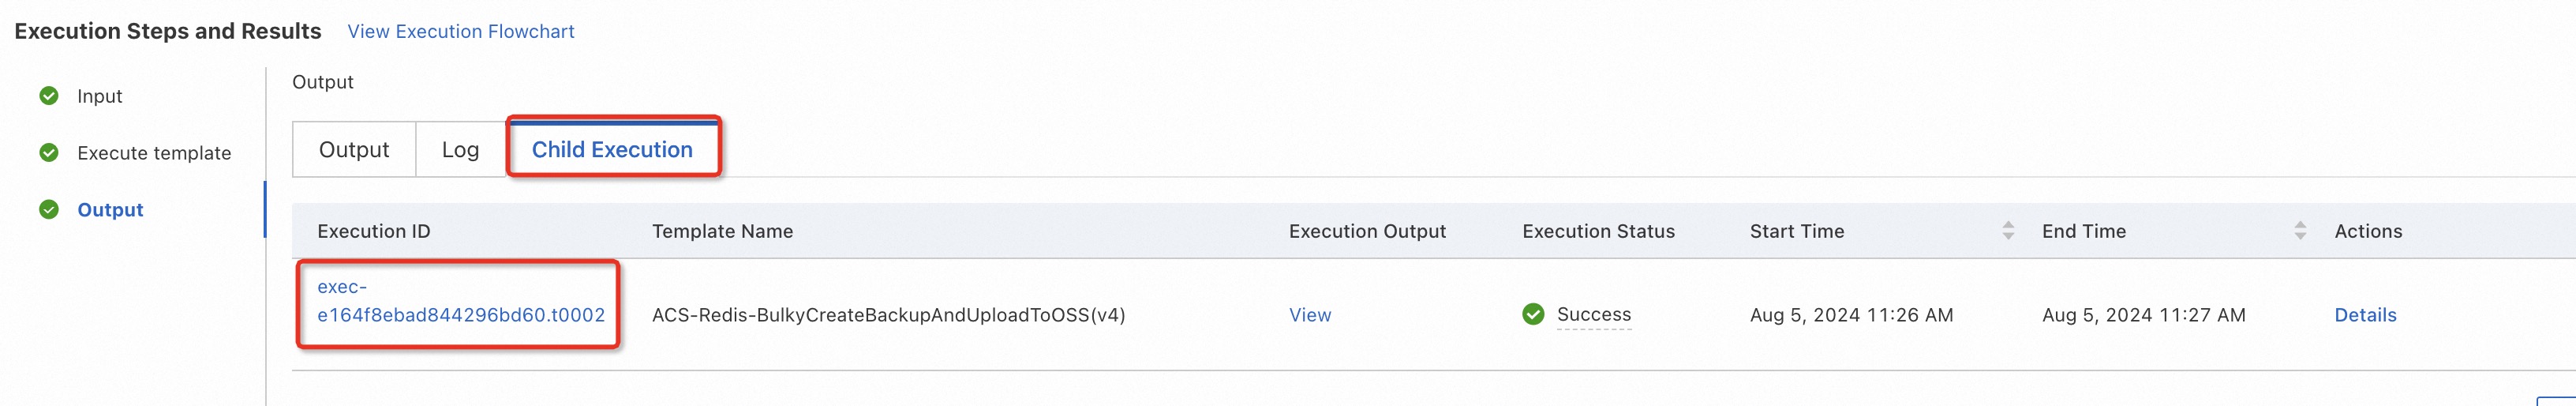Click View under Execution Output
This screenshot has width=2576, height=406.
click(1310, 315)
